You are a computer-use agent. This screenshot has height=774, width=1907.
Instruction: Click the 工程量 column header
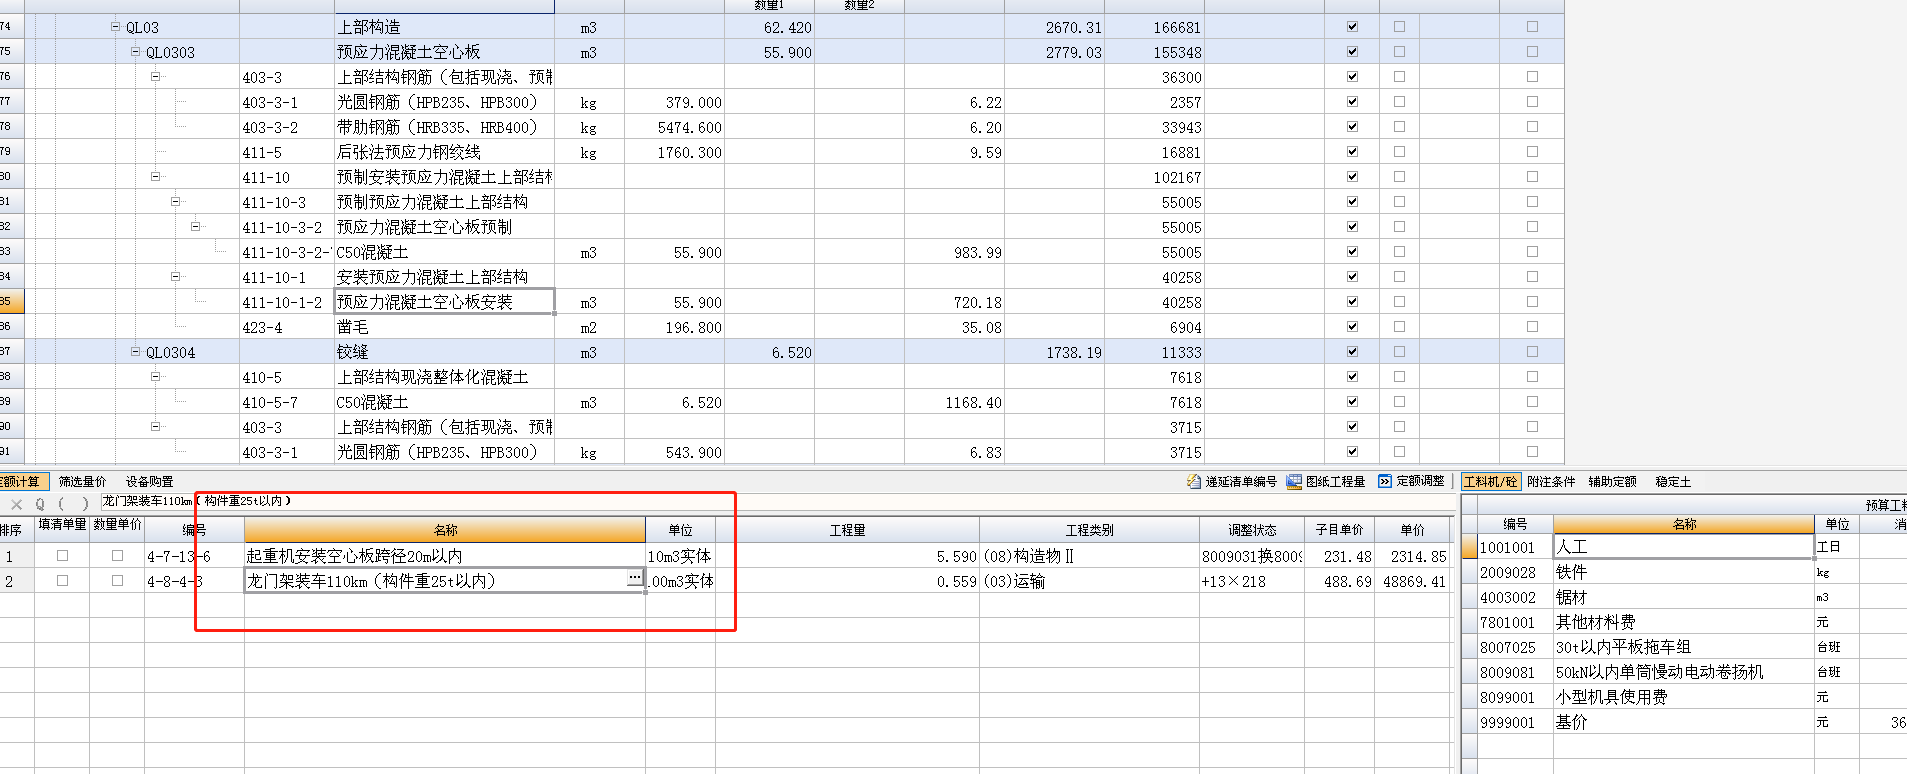coord(847,530)
